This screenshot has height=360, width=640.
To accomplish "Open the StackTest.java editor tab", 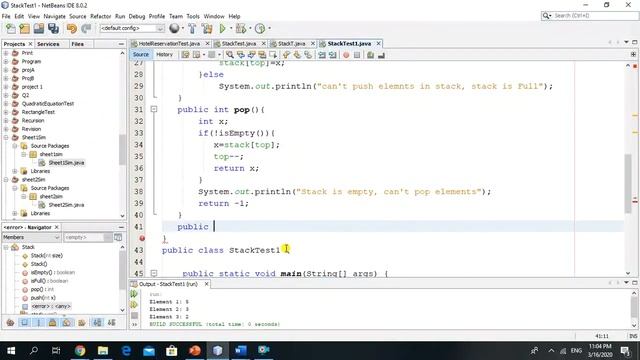I will tap(239, 44).
